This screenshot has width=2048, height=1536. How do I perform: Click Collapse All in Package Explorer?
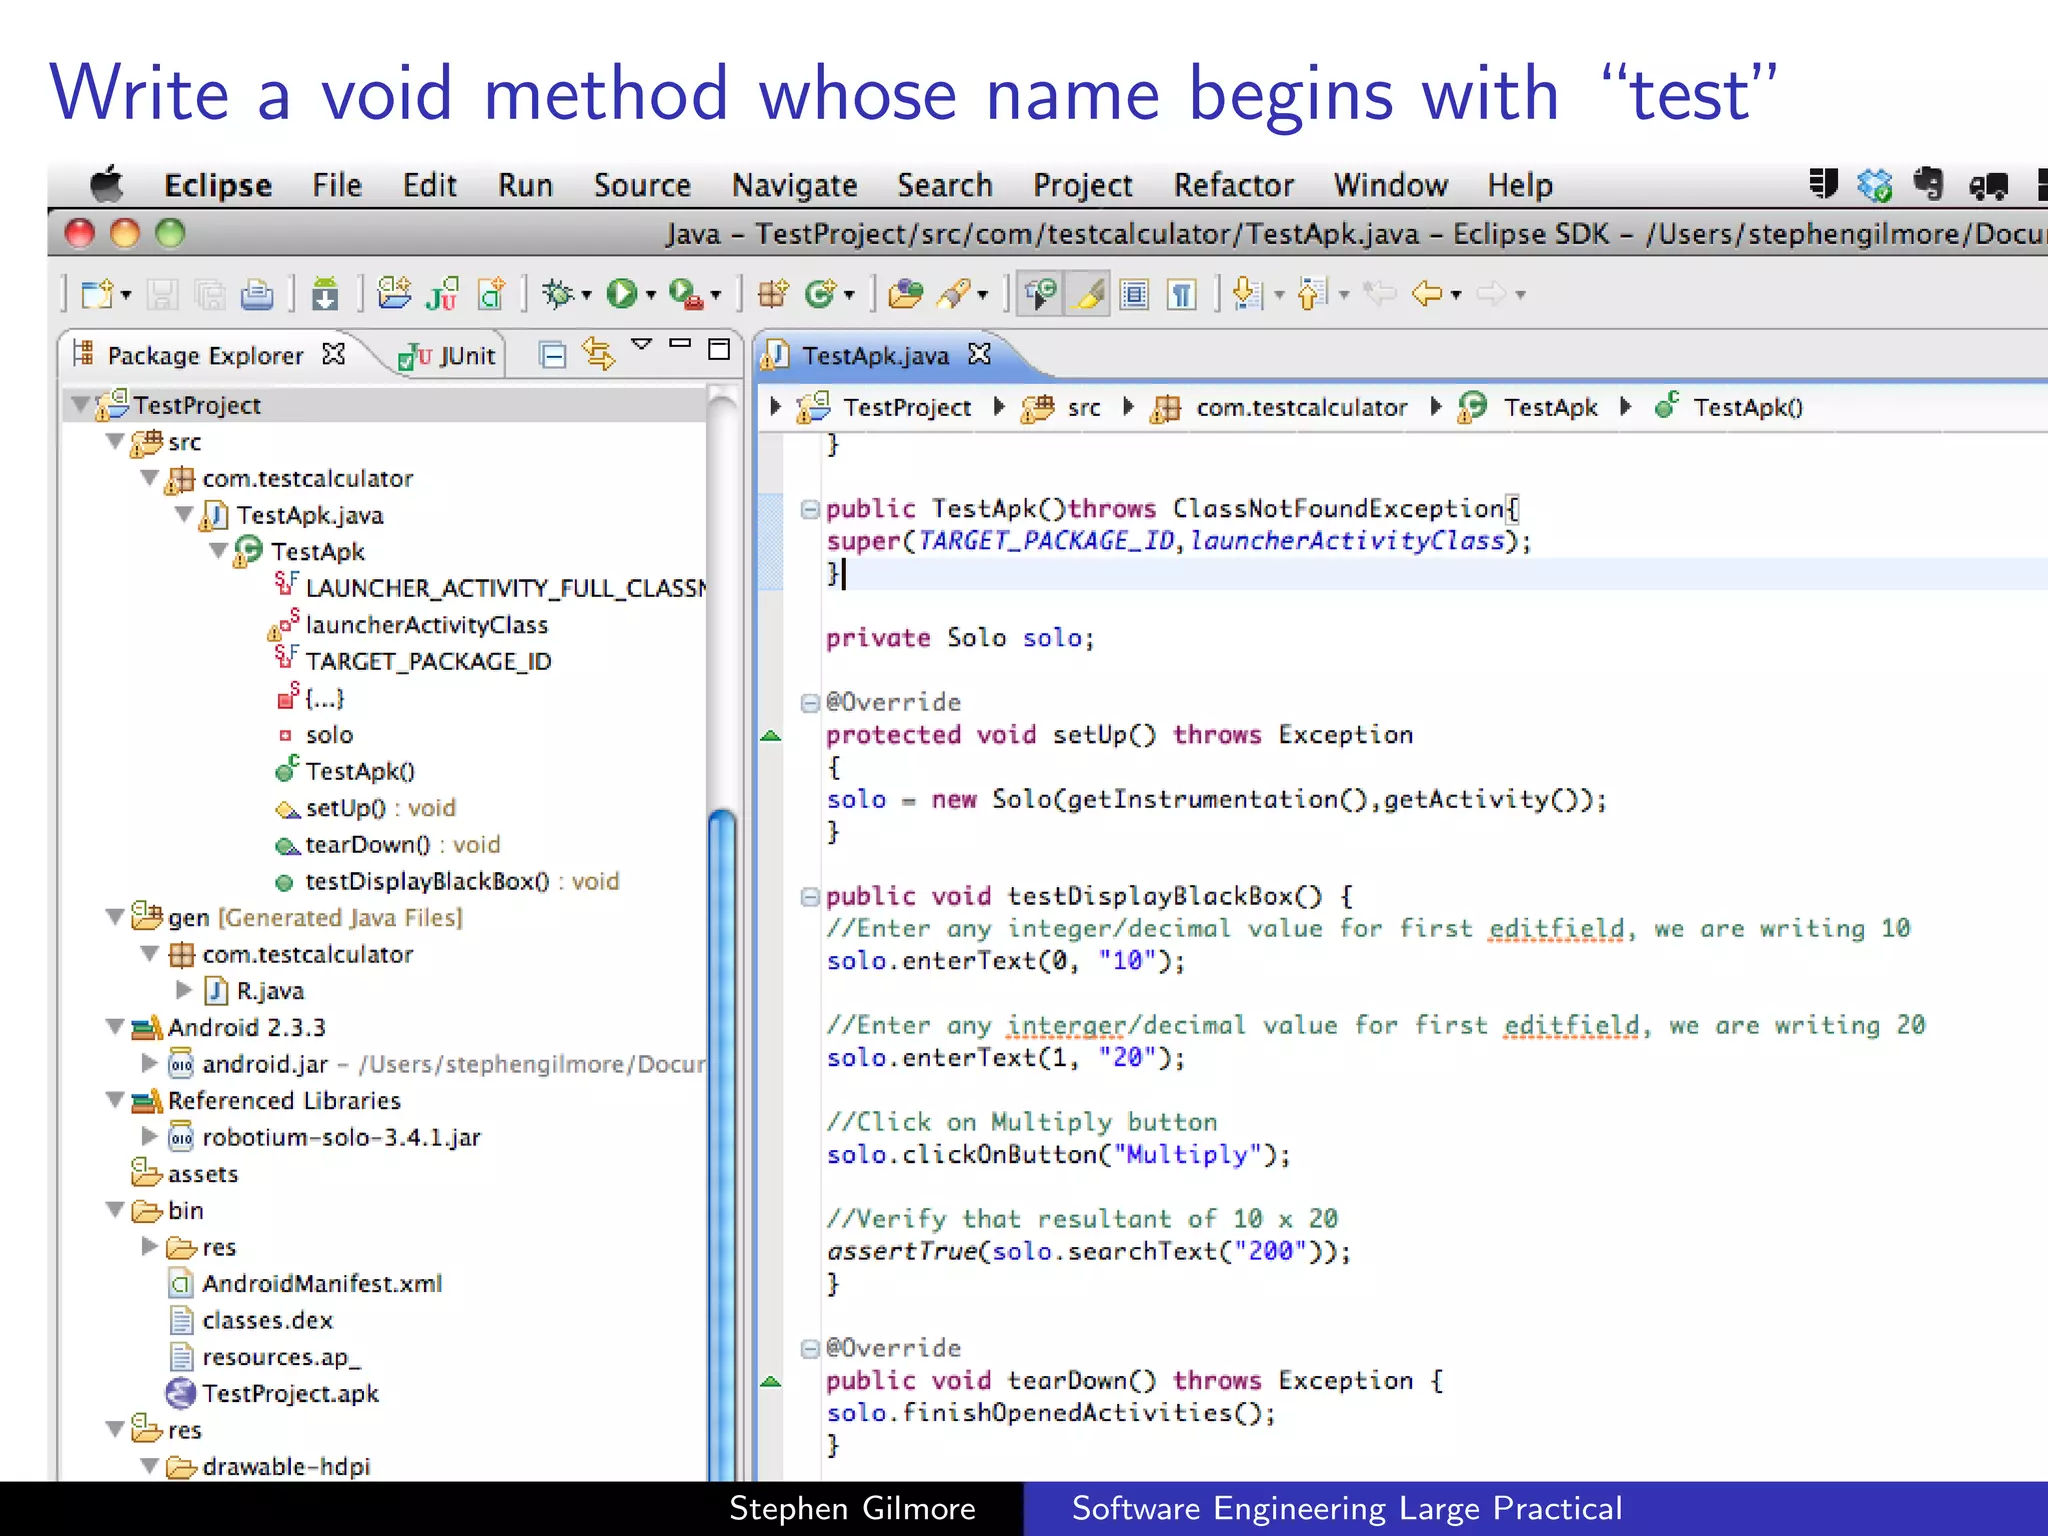pyautogui.click(x=552, y=355)
